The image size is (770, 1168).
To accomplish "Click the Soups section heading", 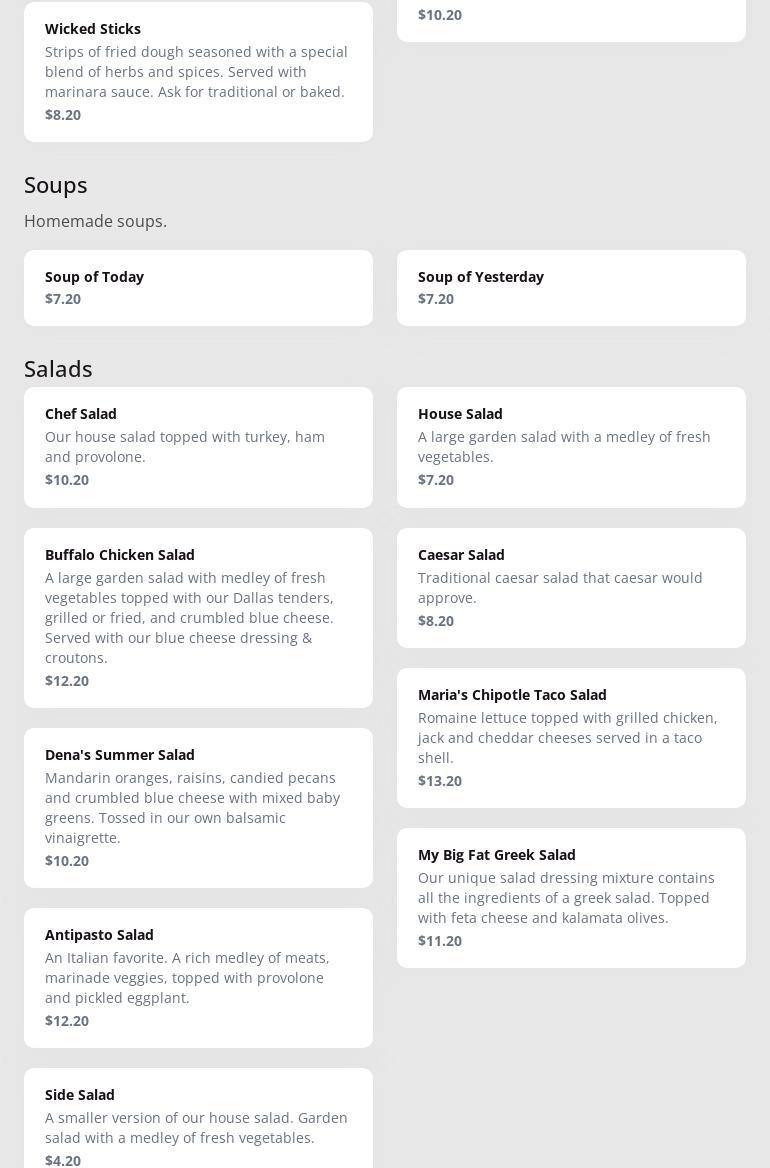I will point(56,185).
